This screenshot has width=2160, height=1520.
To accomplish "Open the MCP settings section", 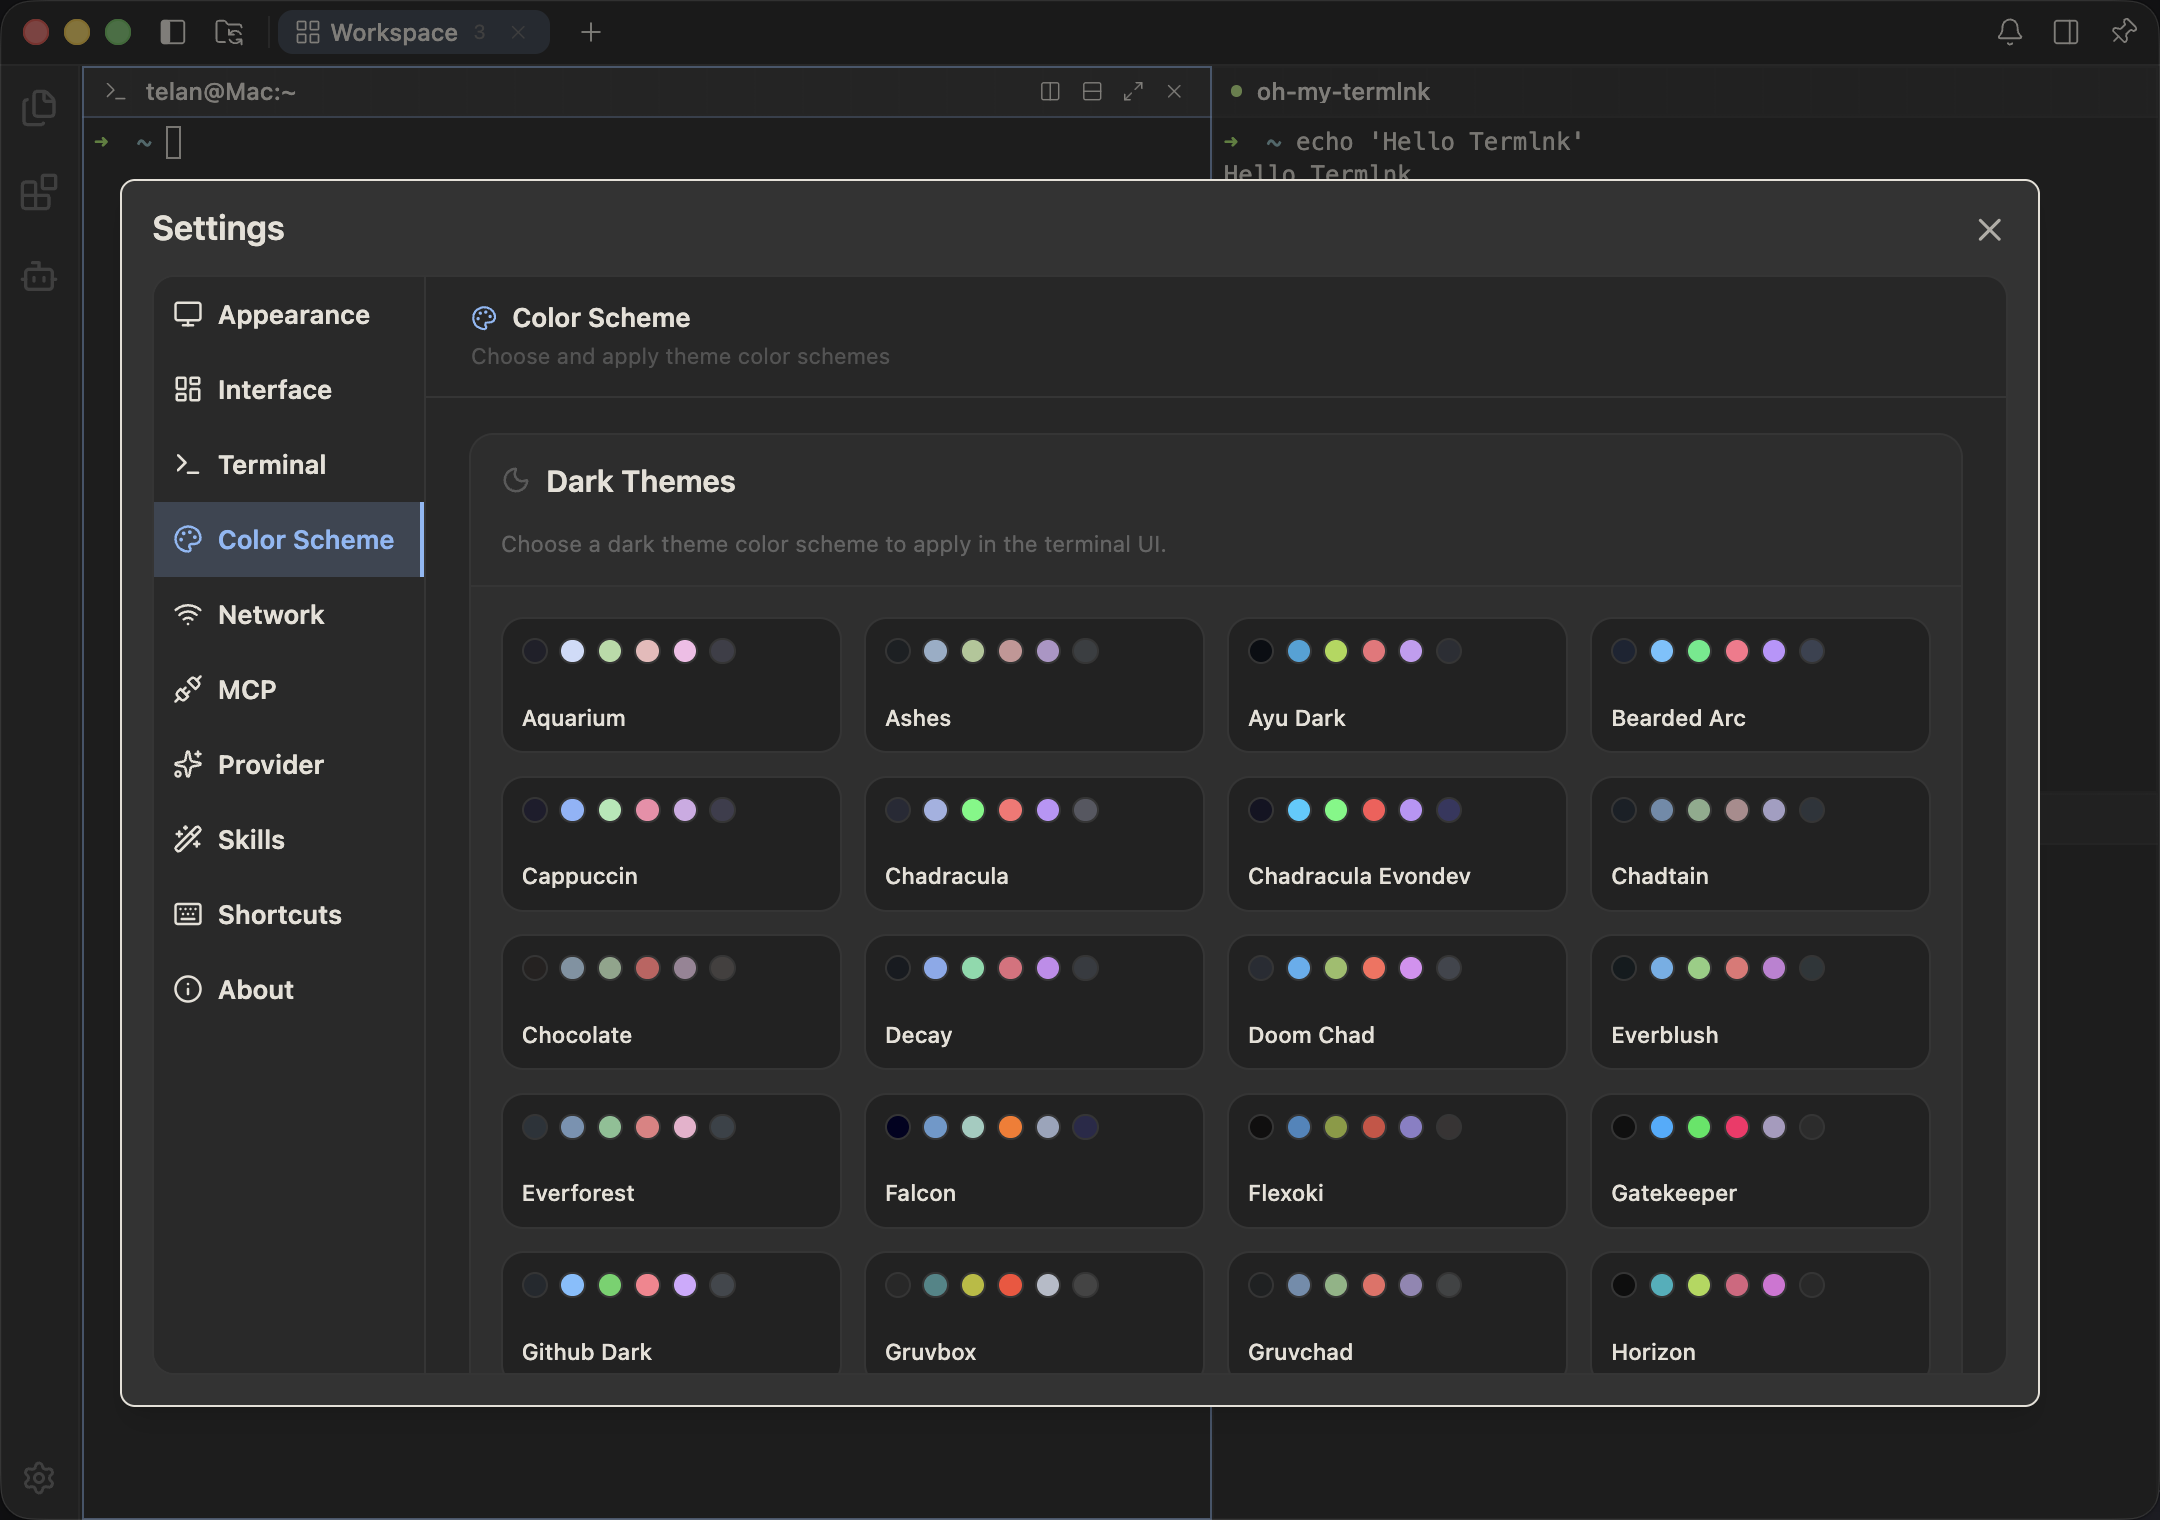I will (289, 690).
